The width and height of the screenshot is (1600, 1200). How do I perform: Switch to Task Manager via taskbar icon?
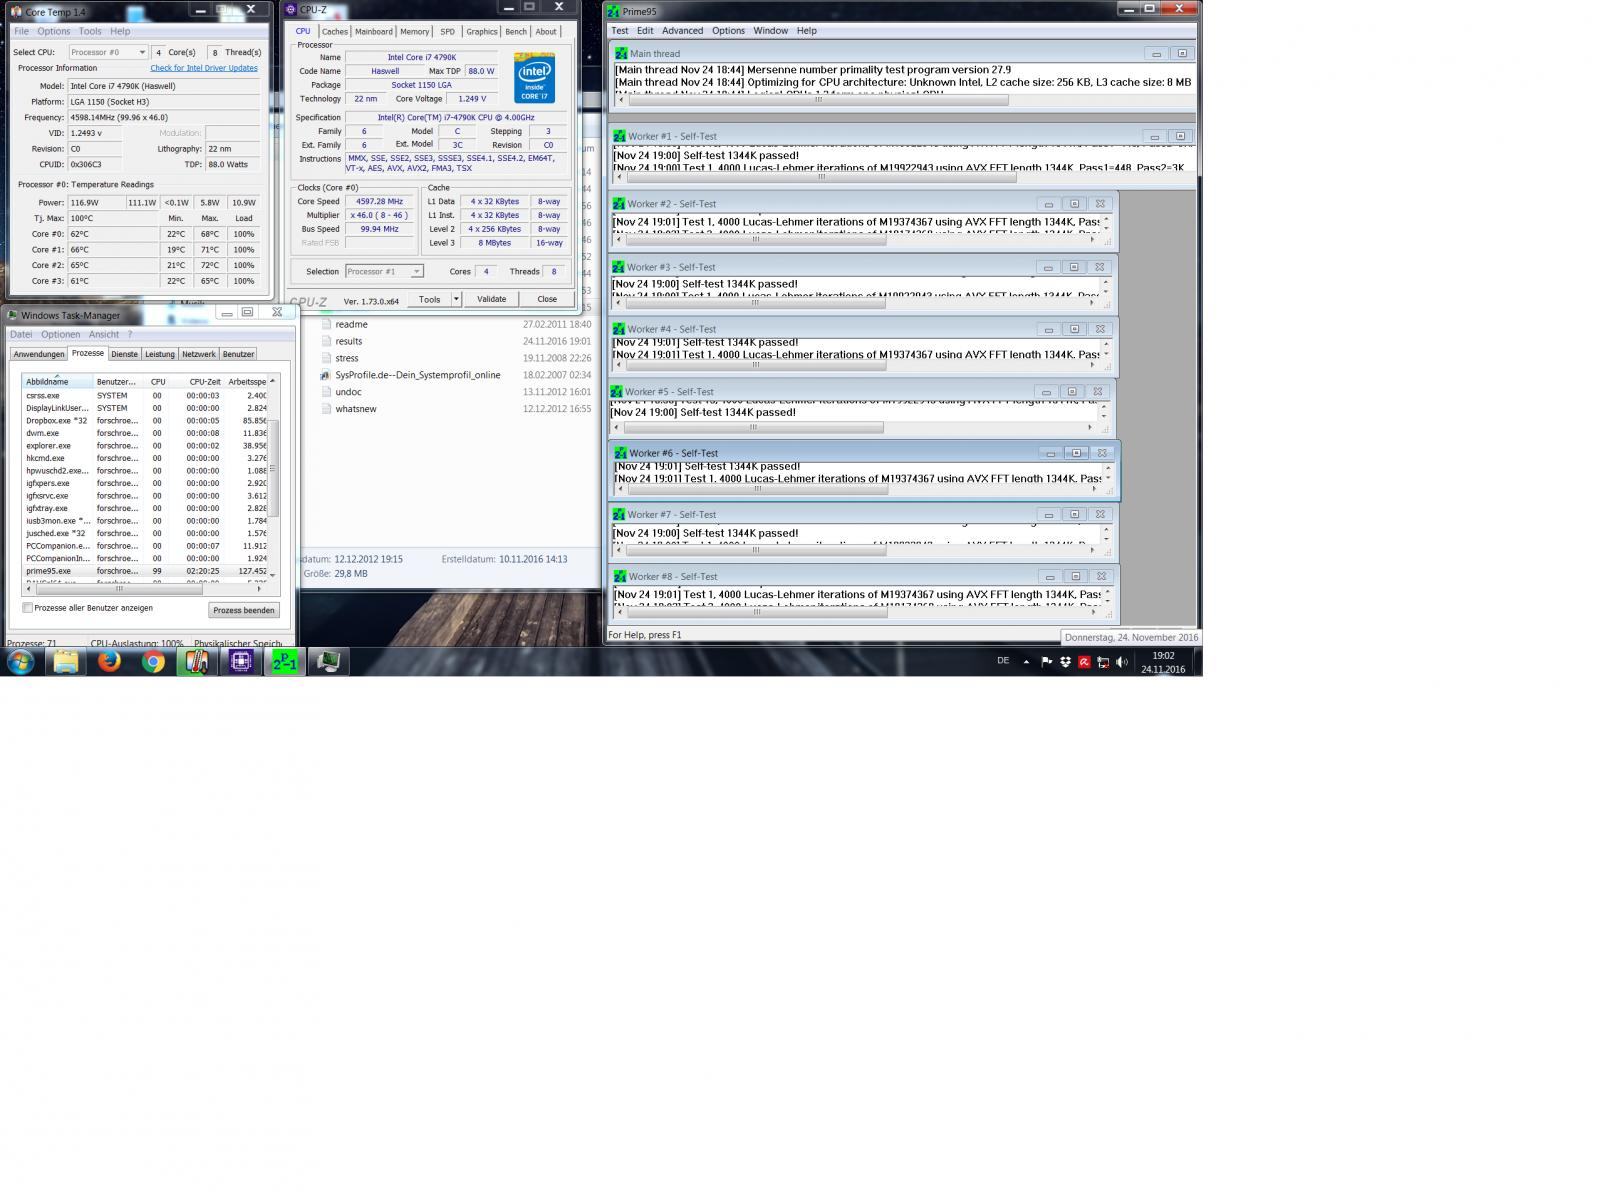click(x=328, y=661)
